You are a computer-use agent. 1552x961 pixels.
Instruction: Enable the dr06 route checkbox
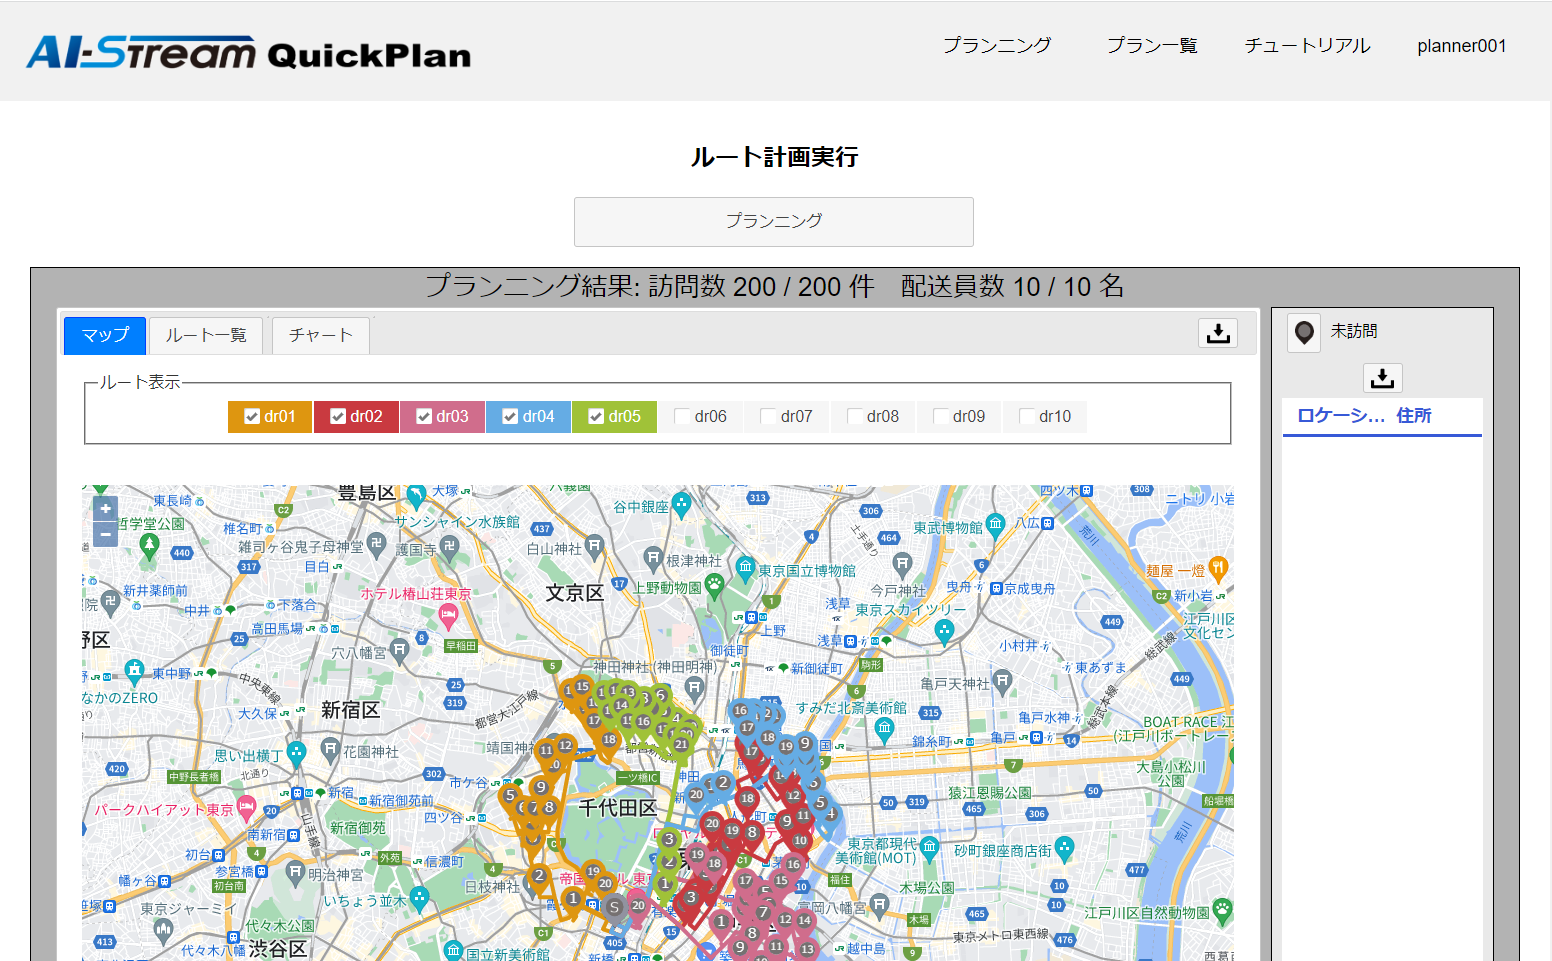(x=683, y=417)
